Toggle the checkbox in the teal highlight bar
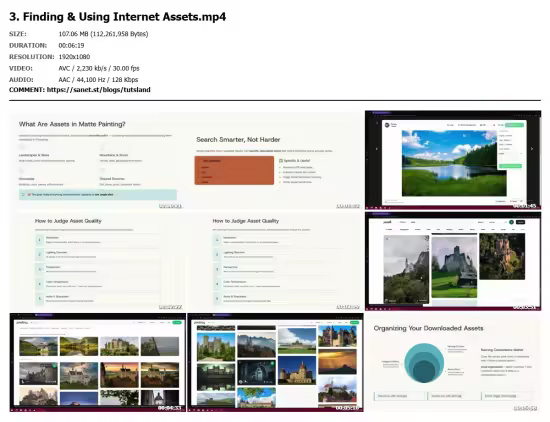 pos(24,194)
